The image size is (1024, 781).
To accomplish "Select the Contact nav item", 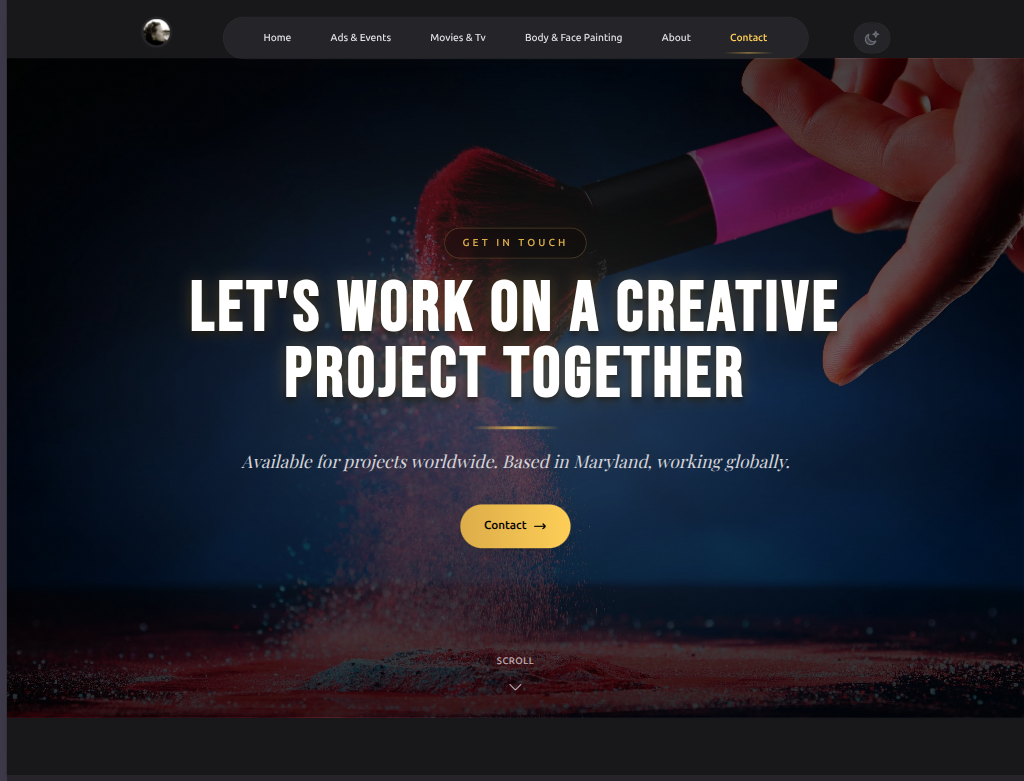I will [x=748, y=38].
